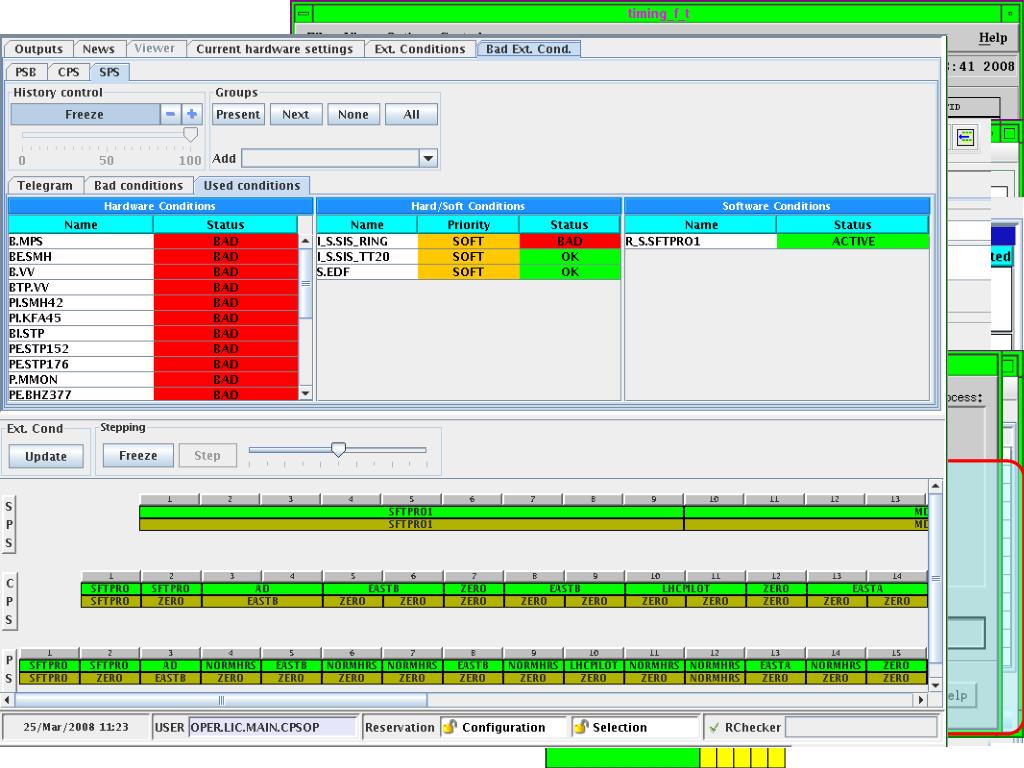Click the minus button in History control
The width and height of the screenshot is (1024, 768).
tap(170, 114)
